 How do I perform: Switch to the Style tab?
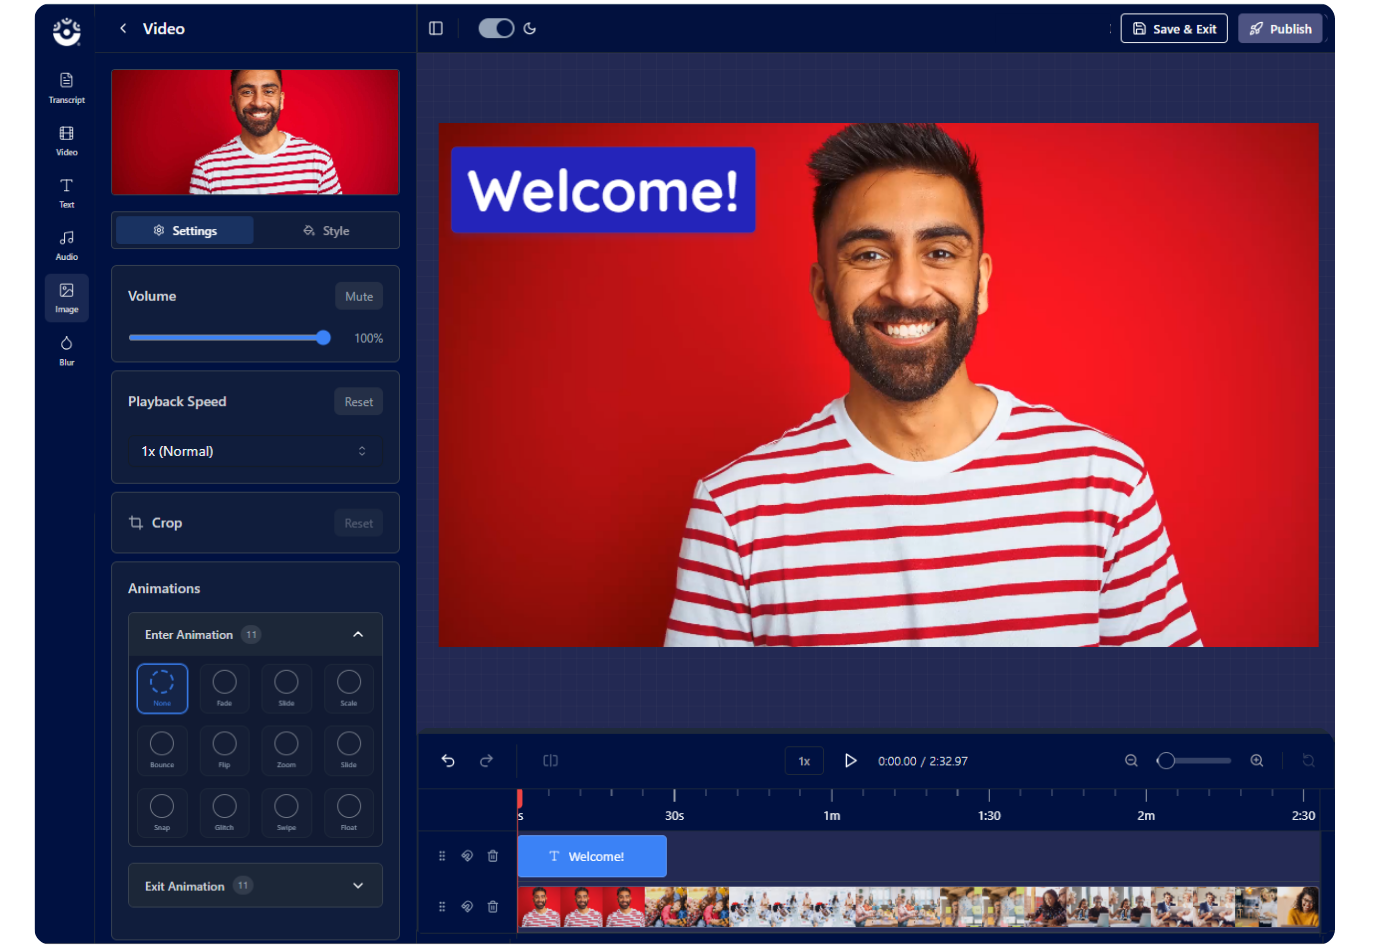(326, 231)
